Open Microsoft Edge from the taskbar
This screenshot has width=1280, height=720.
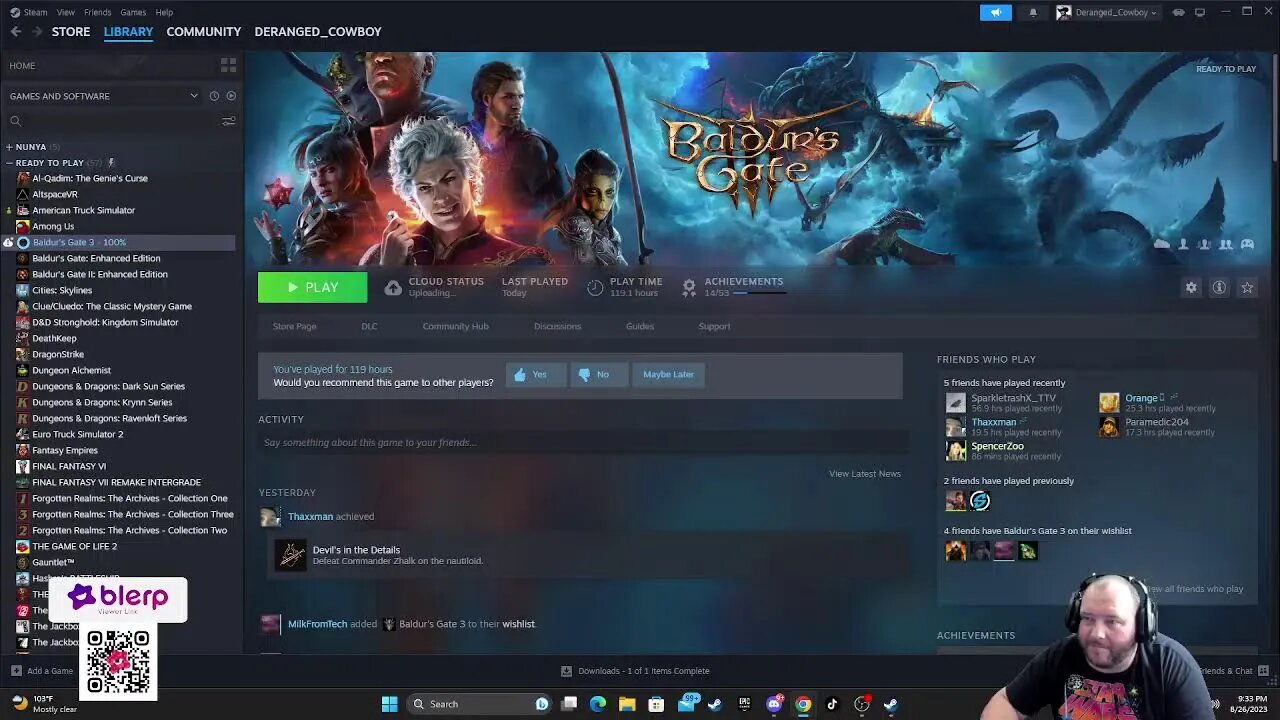598,704
